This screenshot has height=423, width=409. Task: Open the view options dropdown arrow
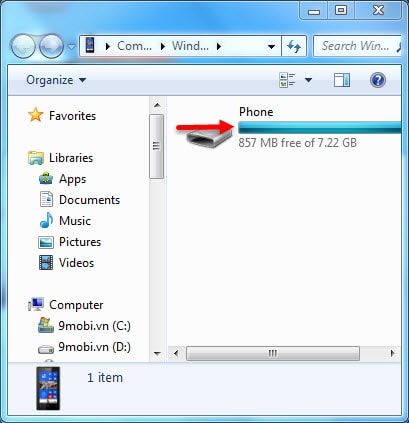pos(308,80)
